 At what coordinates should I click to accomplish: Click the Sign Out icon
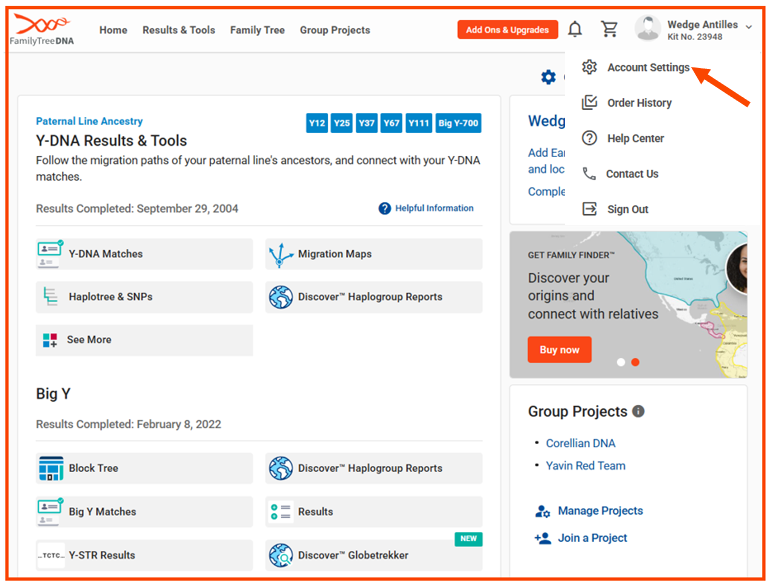[589, 209]
